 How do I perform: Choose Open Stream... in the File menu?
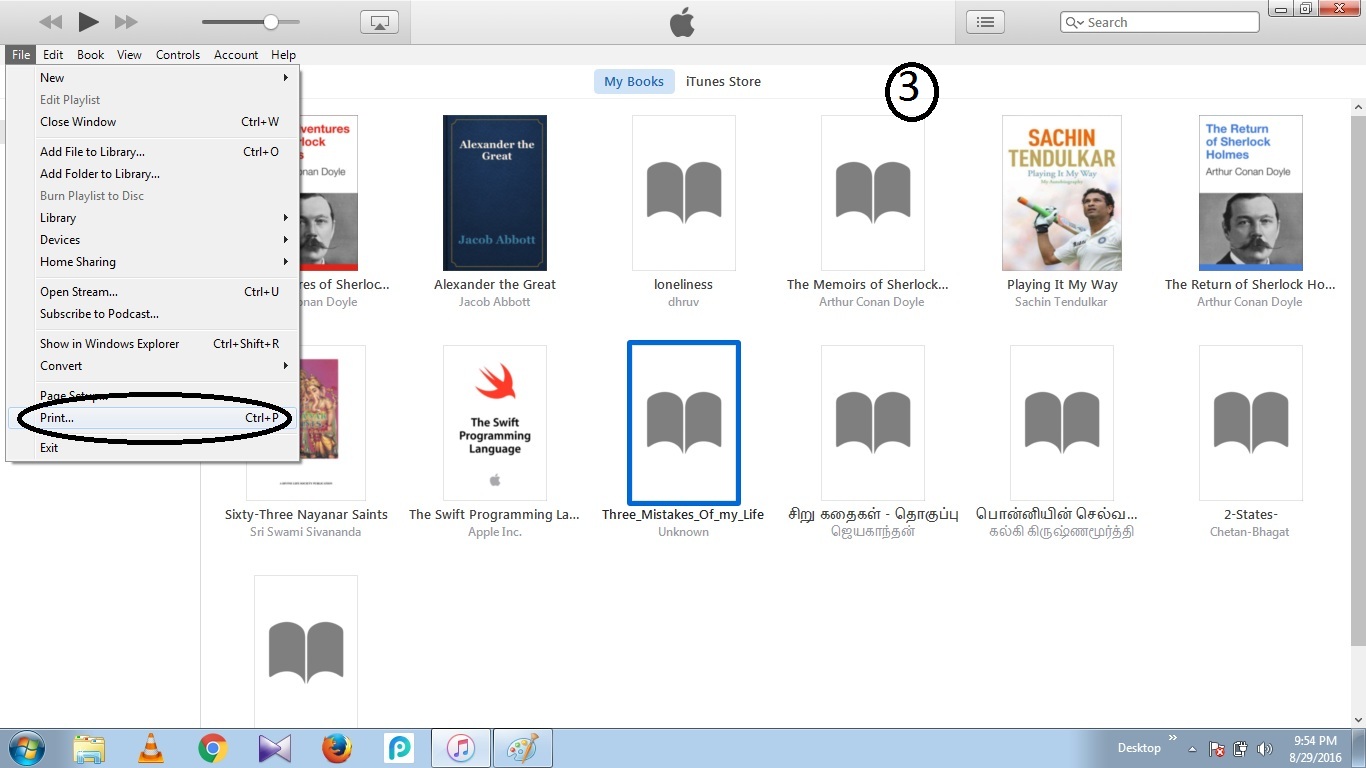[152, 292]
